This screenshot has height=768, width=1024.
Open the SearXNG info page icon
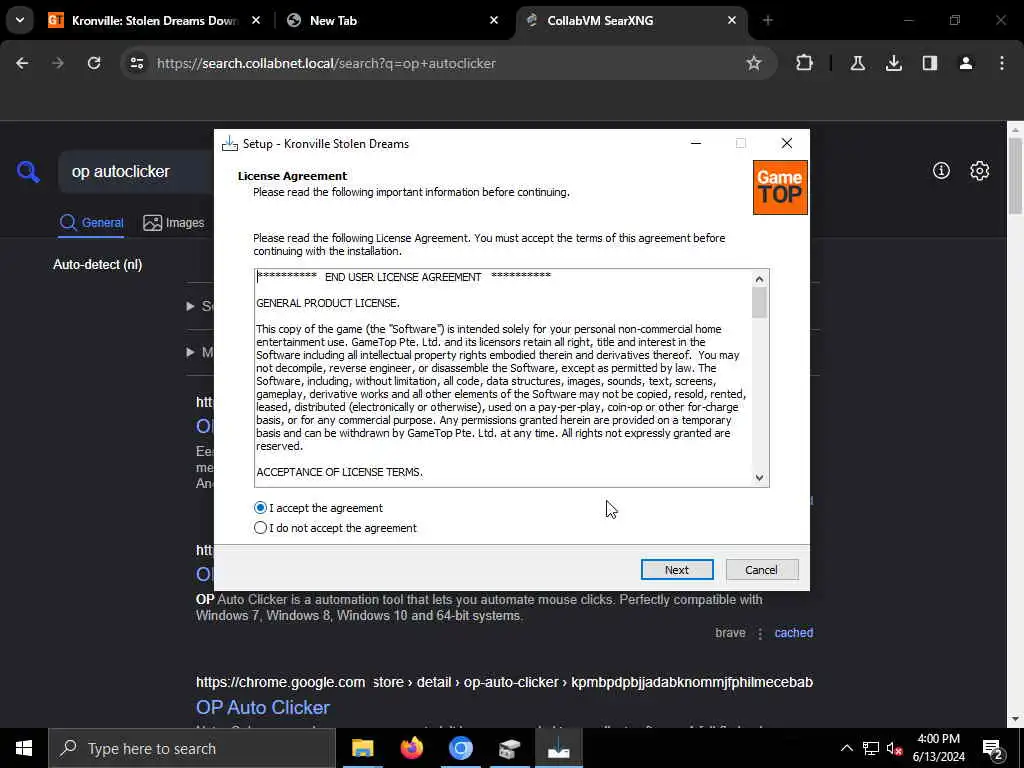pos(941,171)
